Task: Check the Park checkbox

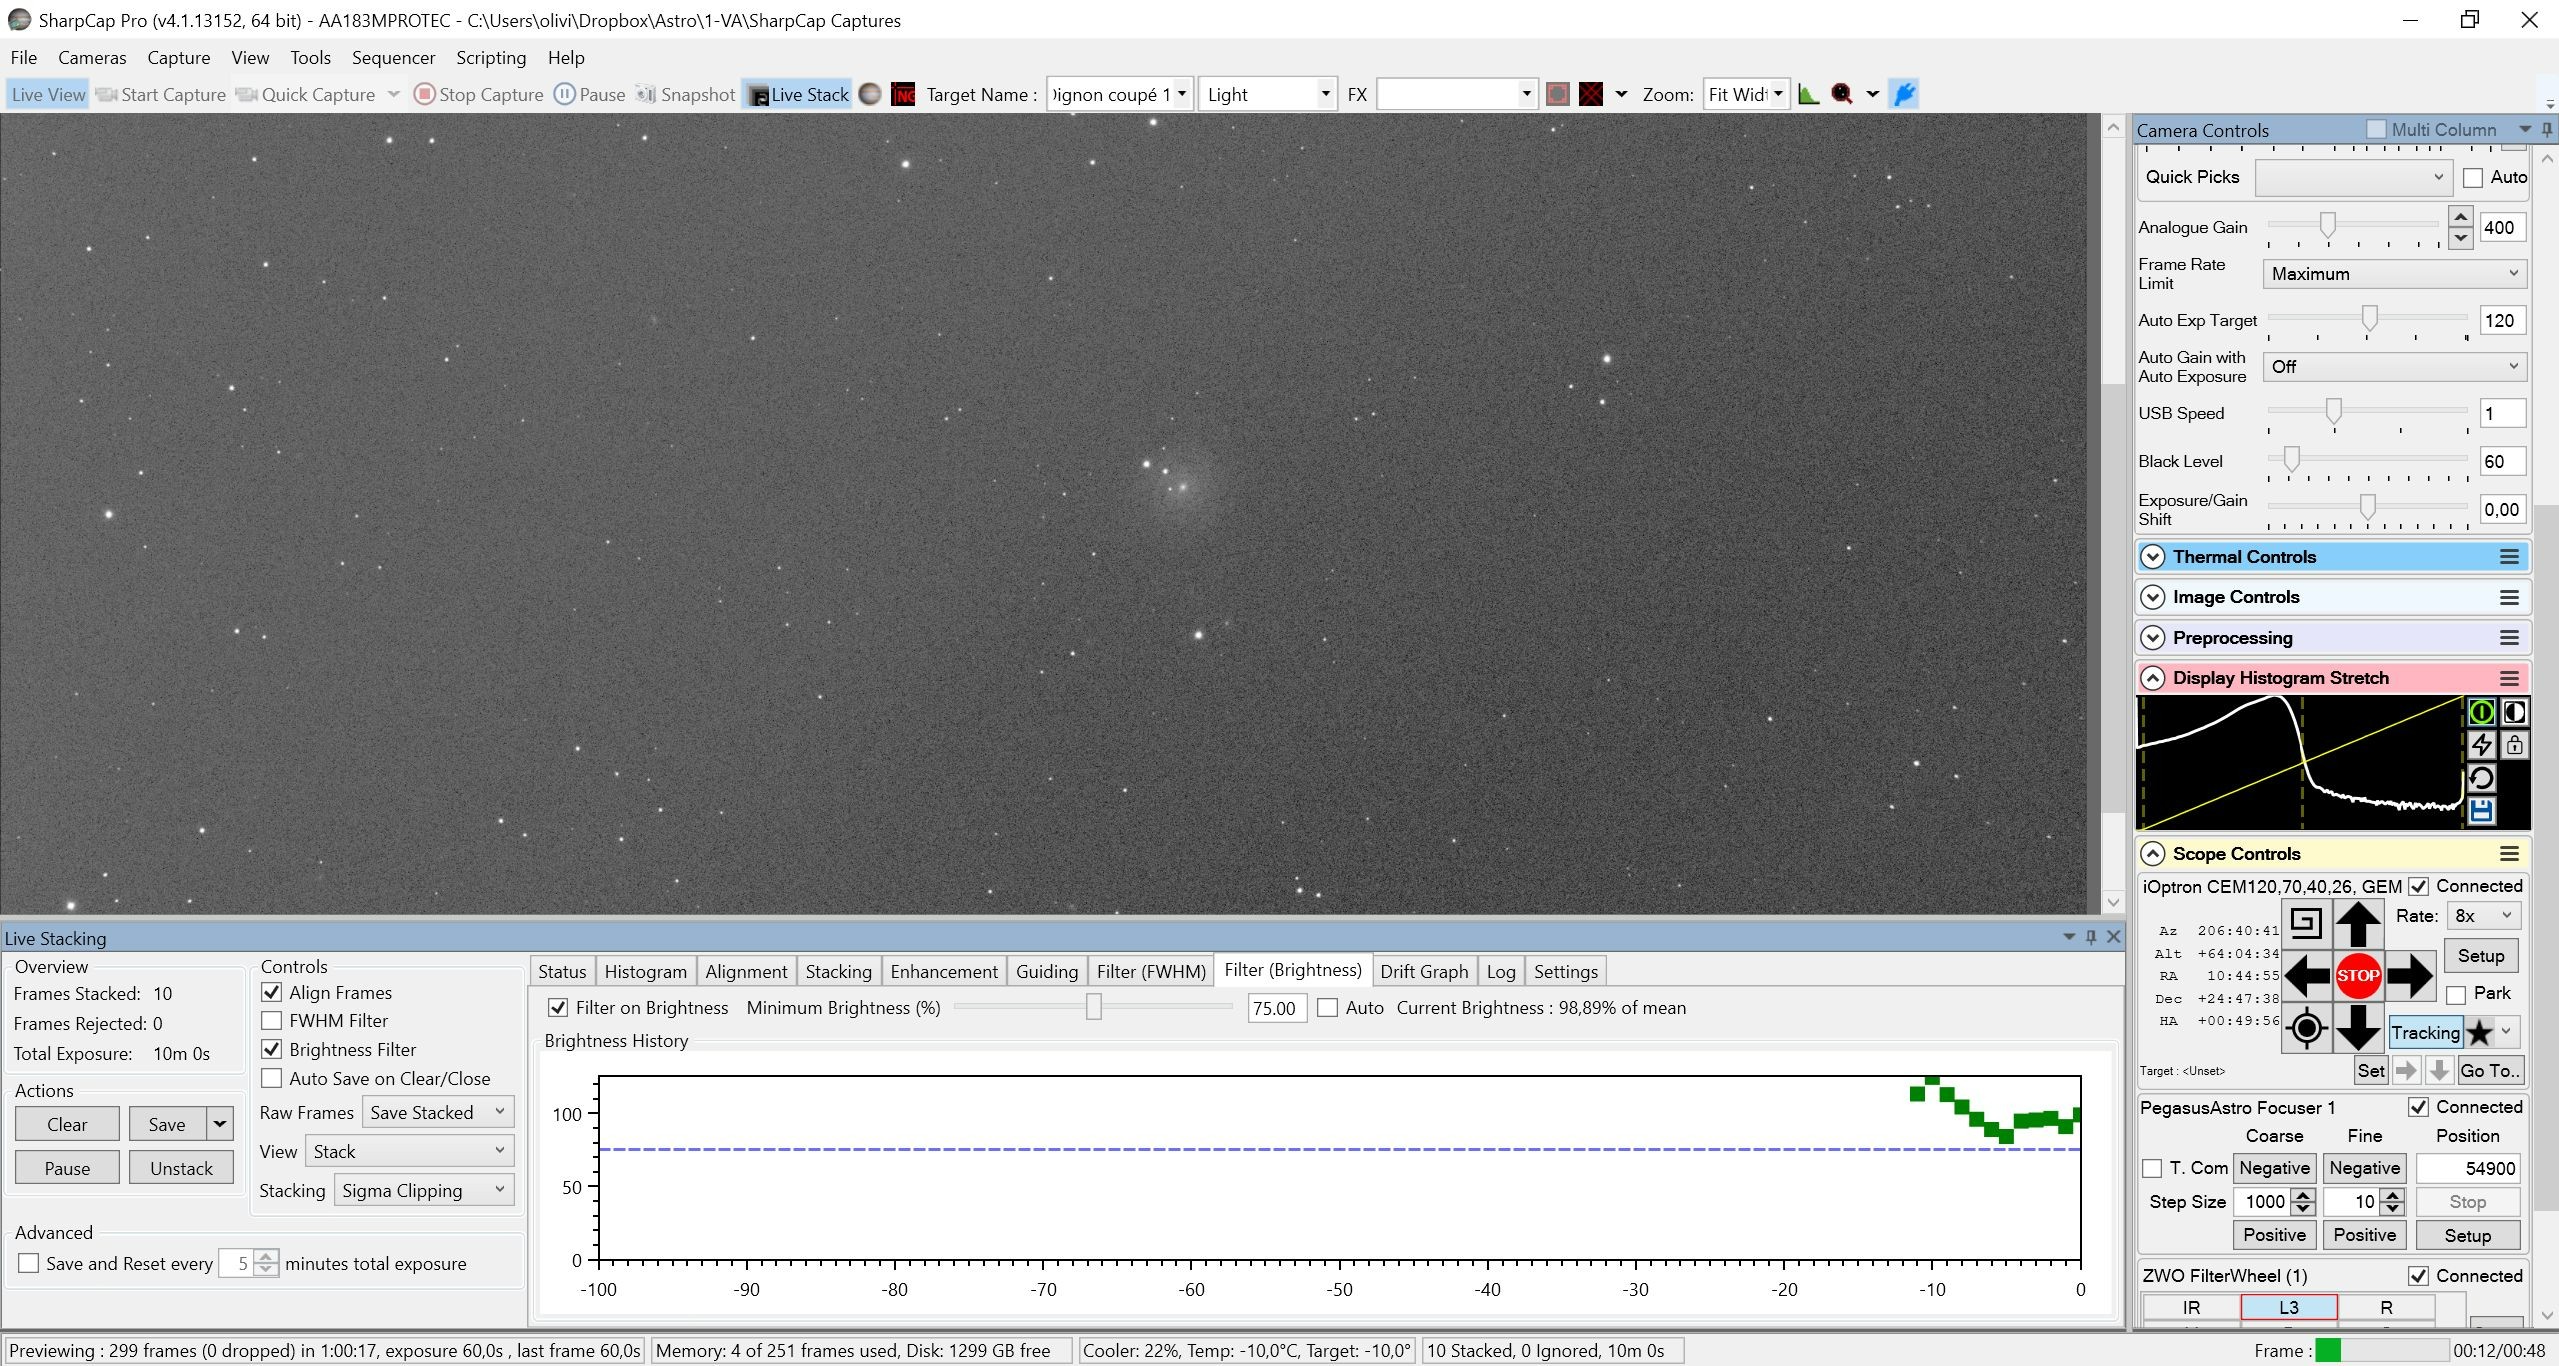Action: pyautogui.click(x=2456, y=995)
